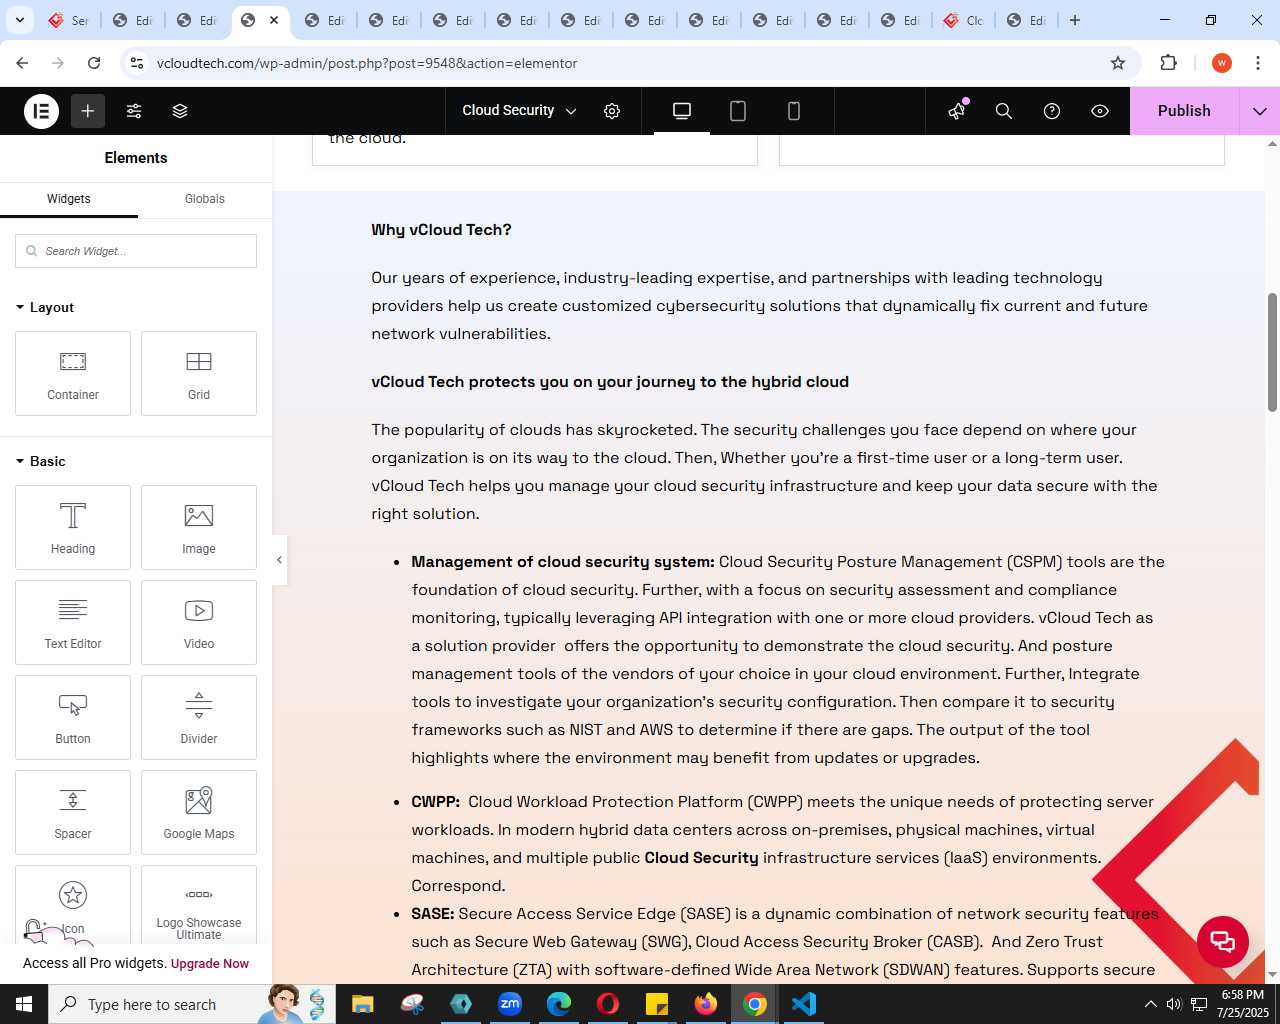
Task: Open Chrome three-dot menu
Action: (1257, 63)
